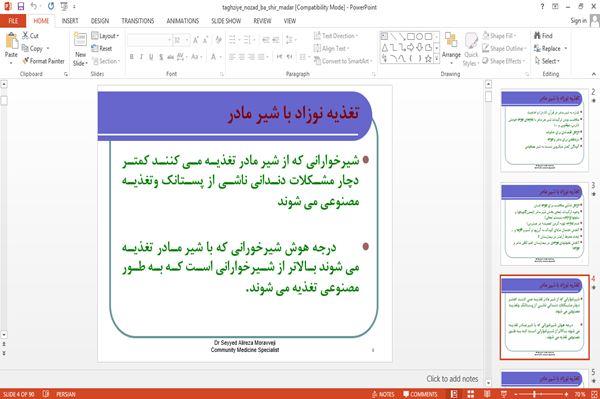The height and width of the screenshot is (399, 600).
Task: Toggle the Notes pane in the status bar
Action: (383, 394)
